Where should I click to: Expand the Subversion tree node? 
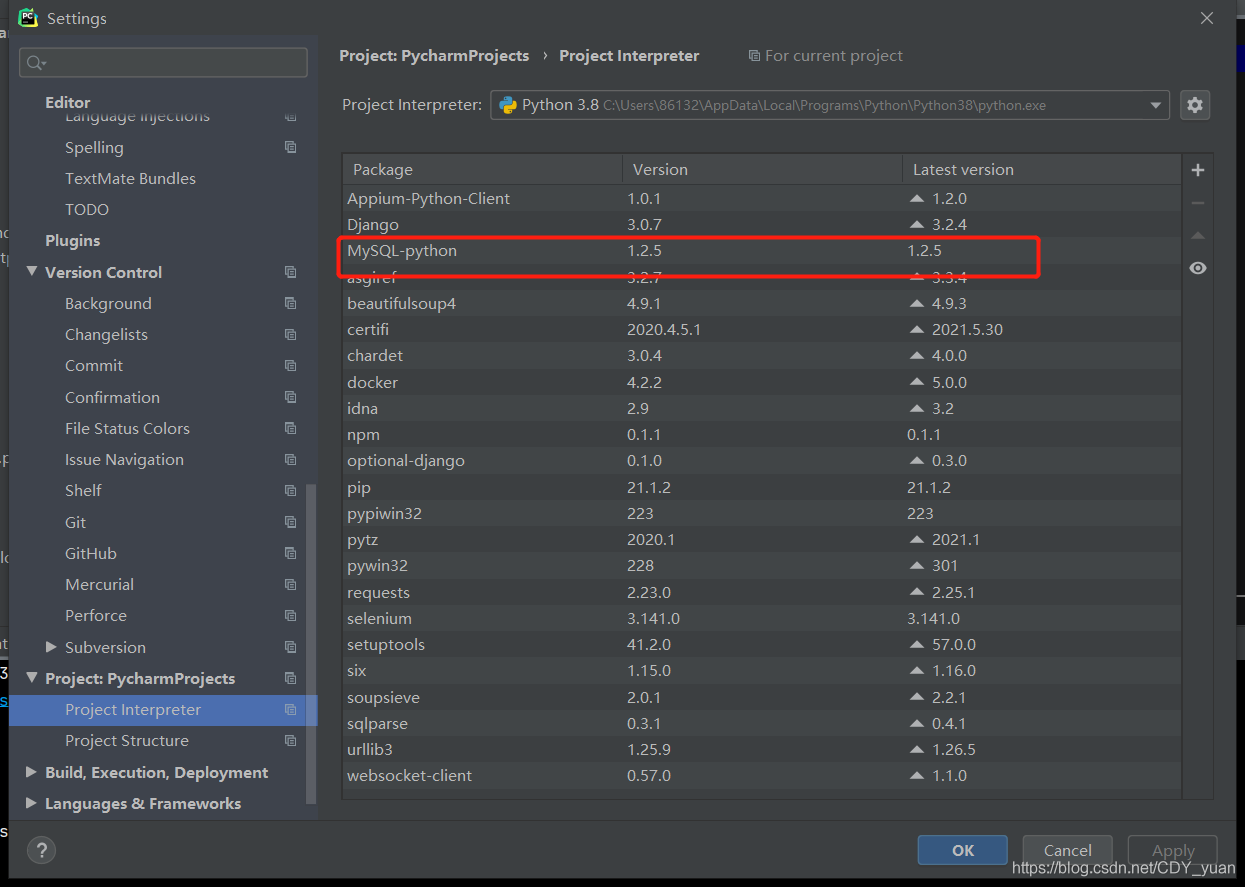51,647
